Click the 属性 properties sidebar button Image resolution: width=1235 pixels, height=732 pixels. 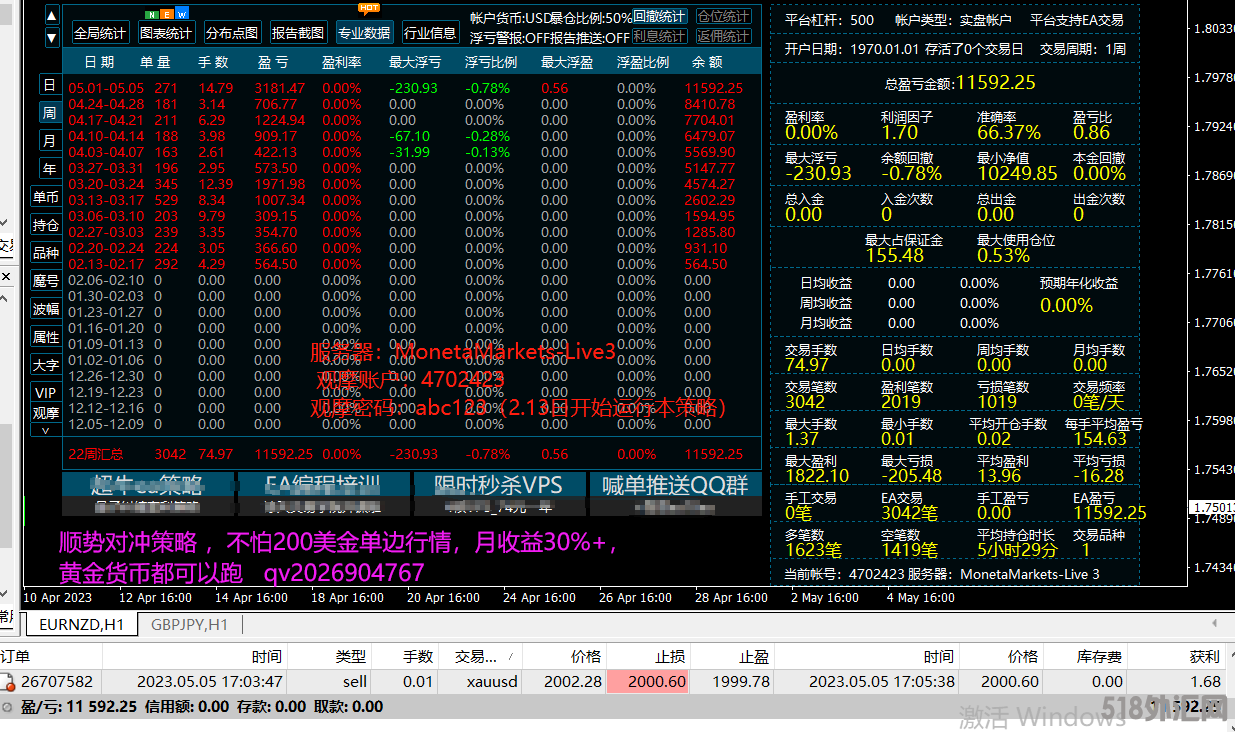coord(46,337)
